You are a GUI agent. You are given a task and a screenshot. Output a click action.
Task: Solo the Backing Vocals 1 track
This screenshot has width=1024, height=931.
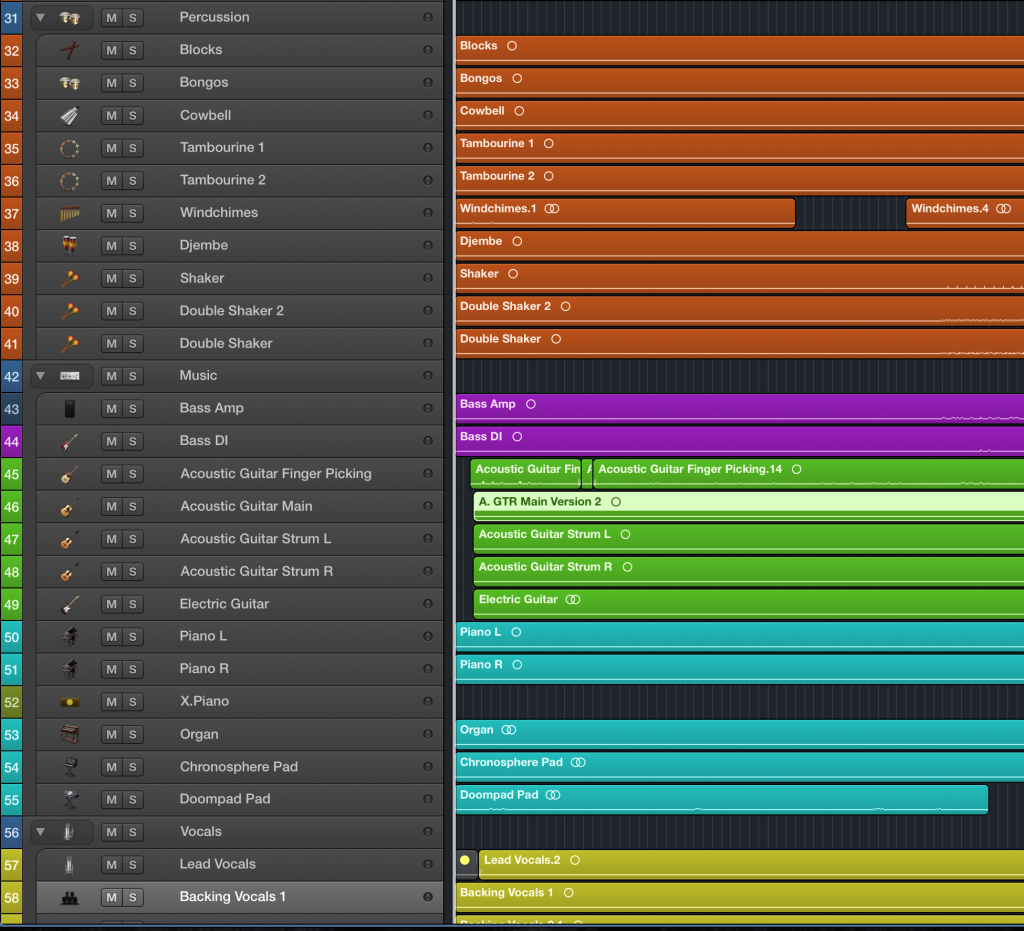[133, 897]
